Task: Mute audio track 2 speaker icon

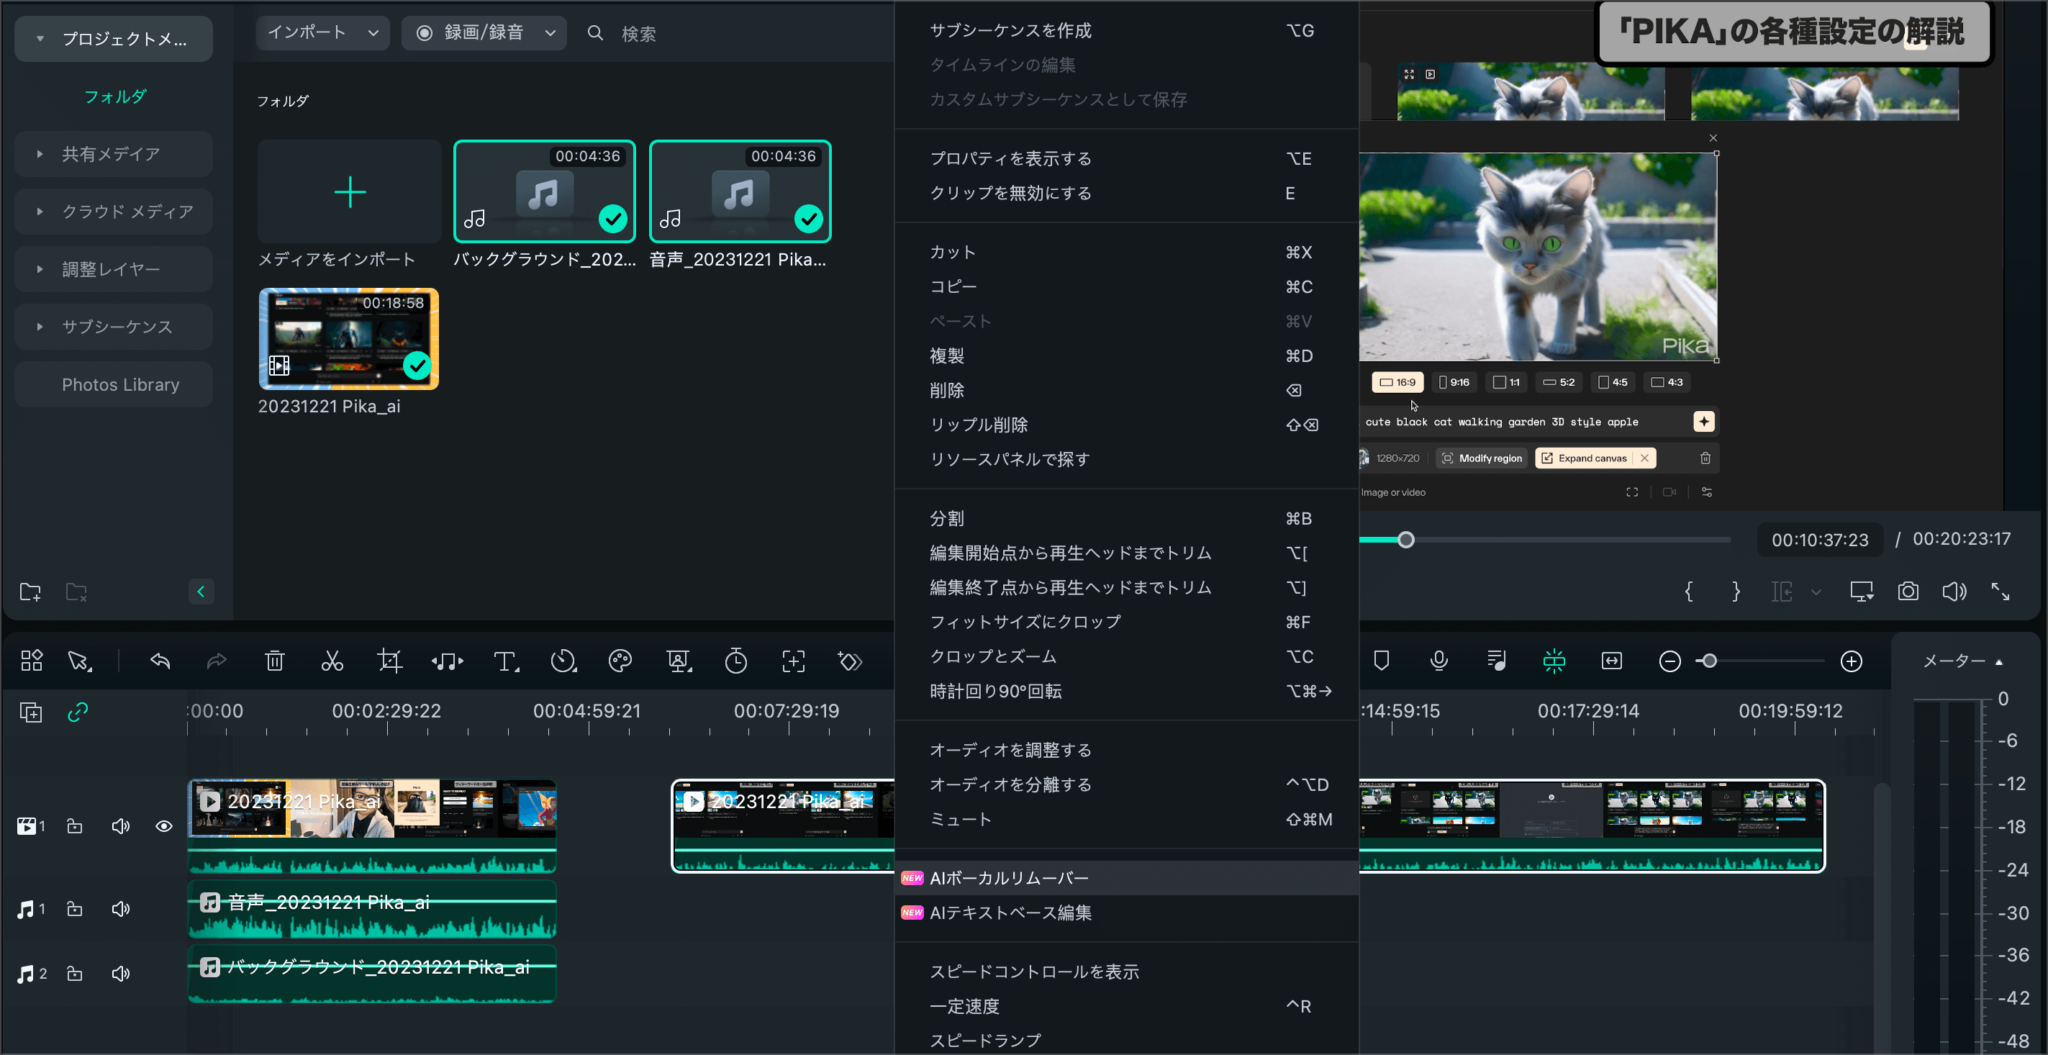Action: [120, 973]
